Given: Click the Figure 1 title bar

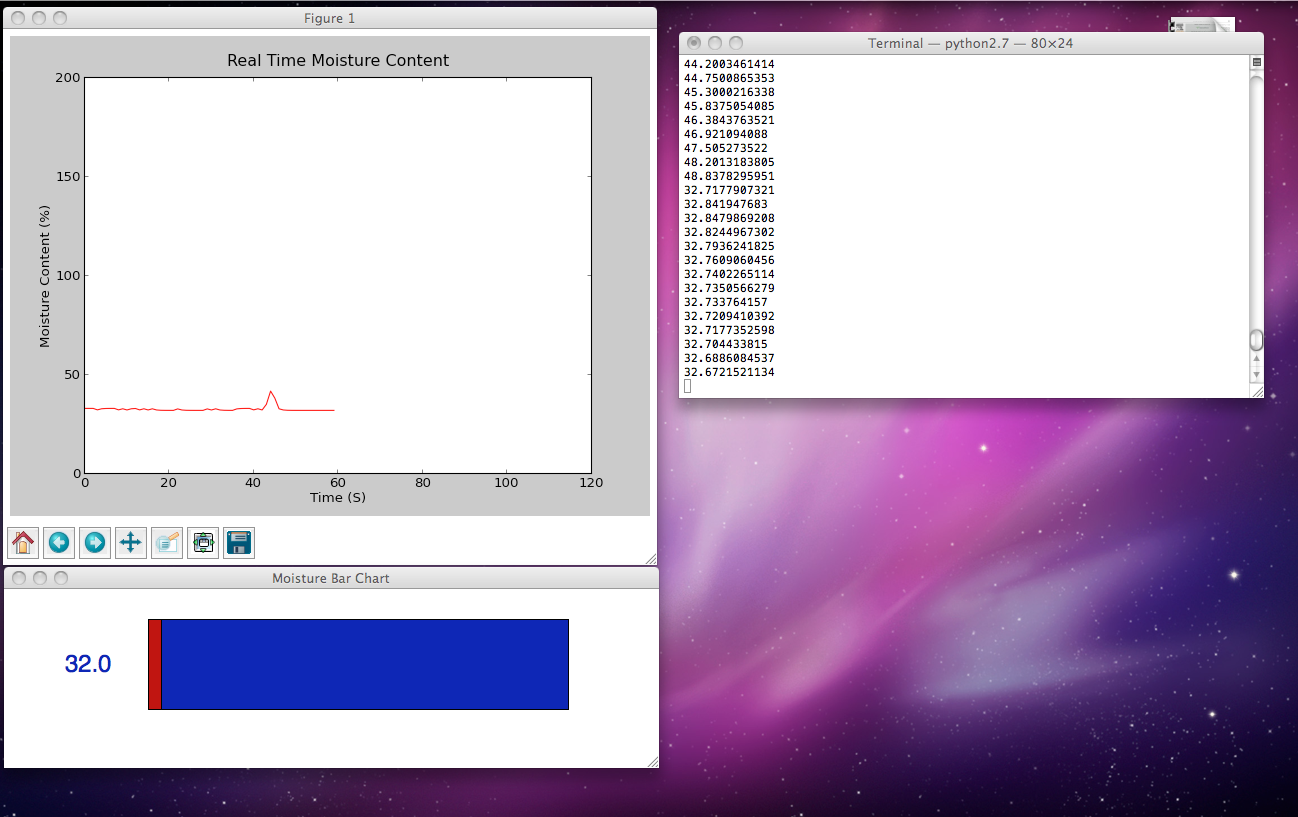Looking at the screenshot, I should (330, 18).
